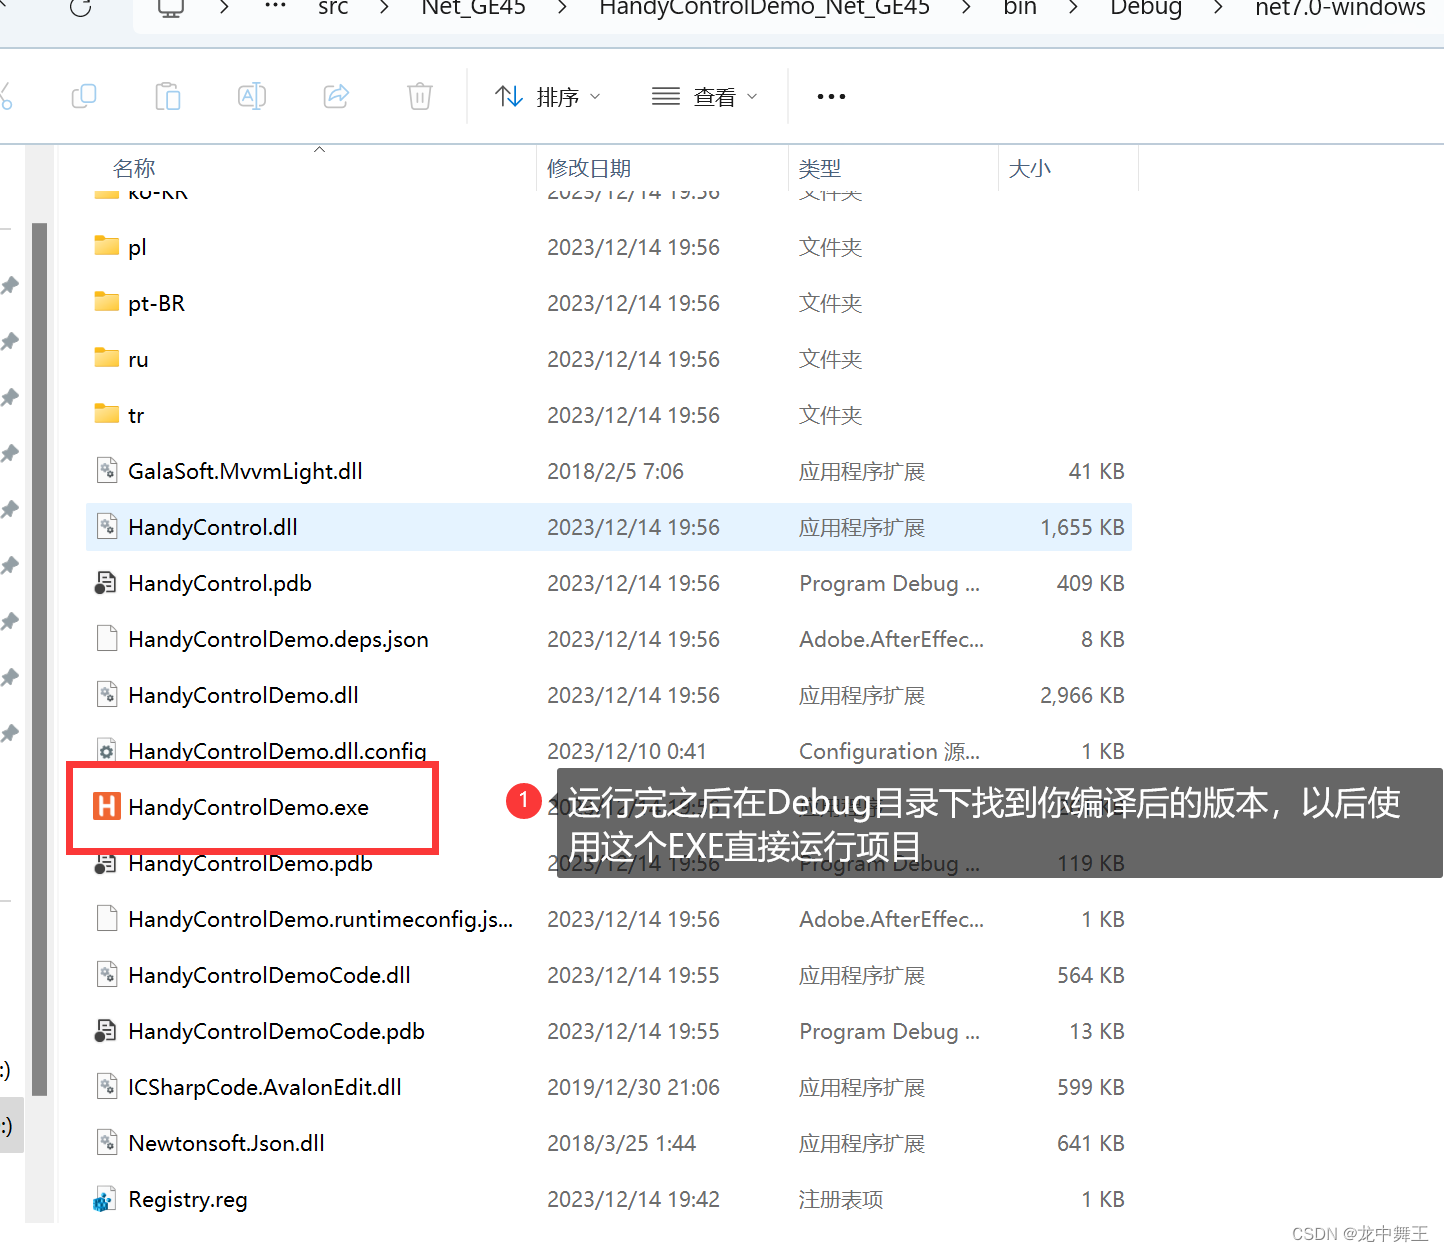Click the HandyControlDemoCode.pdb file icon
Viewport: 1444px width, 1252px height.
106,1030
